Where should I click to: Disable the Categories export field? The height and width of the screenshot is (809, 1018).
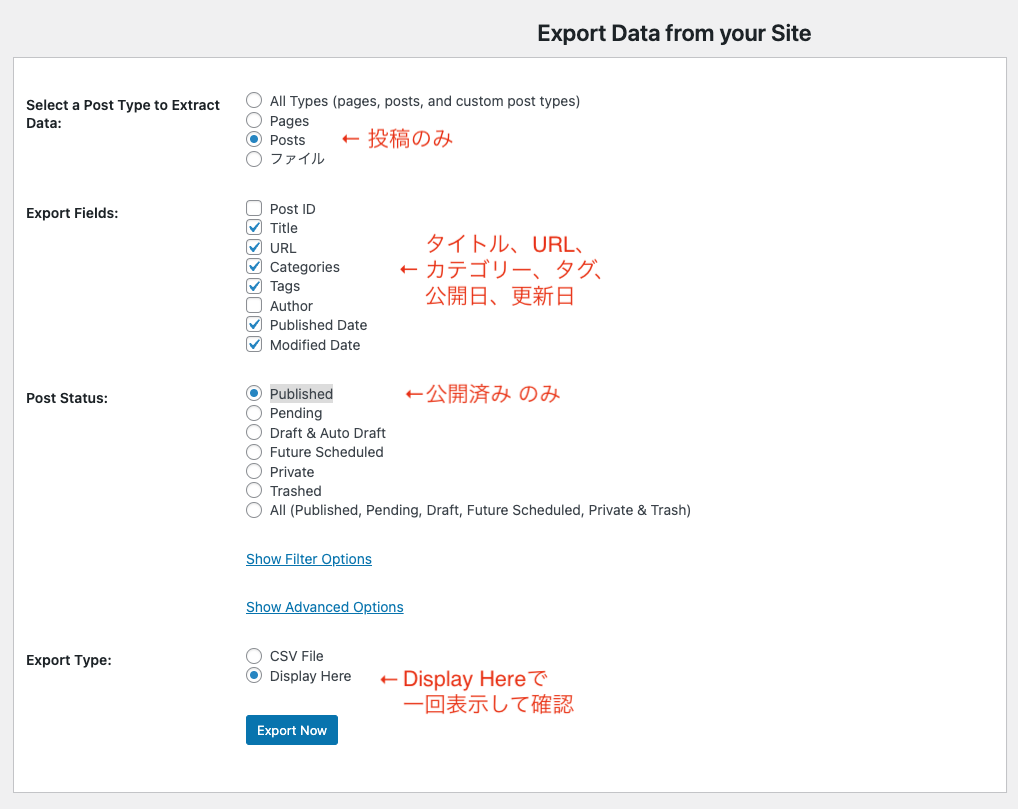pyautogui.click(x=254, y=267)
